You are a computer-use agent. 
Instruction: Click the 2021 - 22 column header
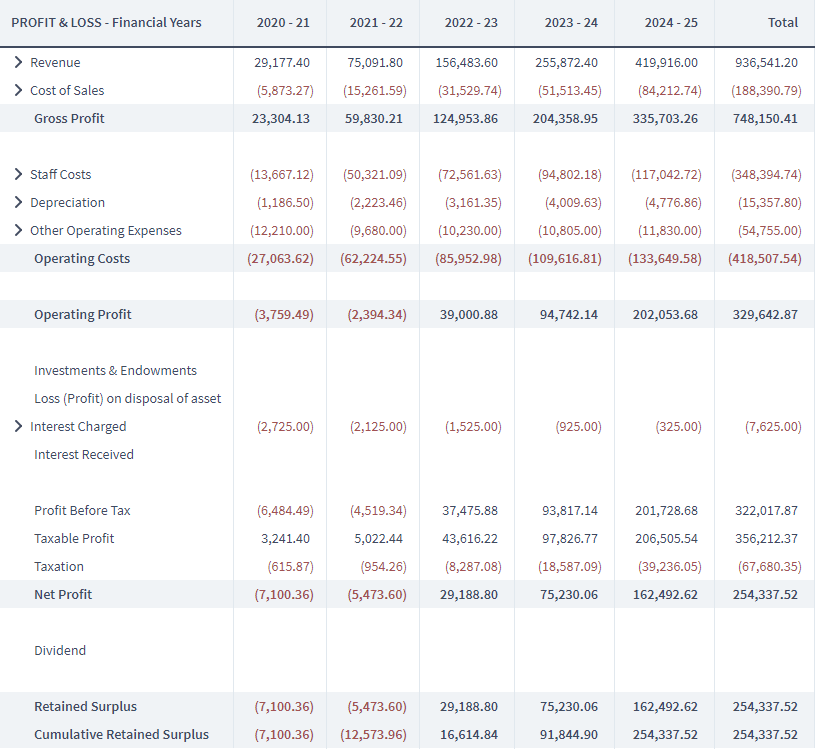[377, 22]
